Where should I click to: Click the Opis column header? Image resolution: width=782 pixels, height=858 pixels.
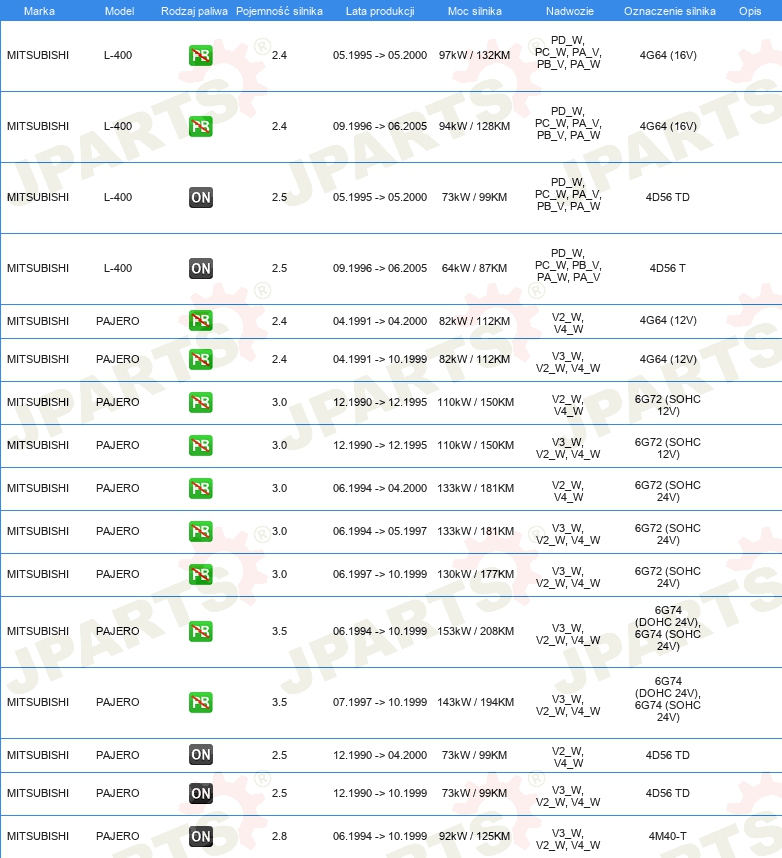750,11
